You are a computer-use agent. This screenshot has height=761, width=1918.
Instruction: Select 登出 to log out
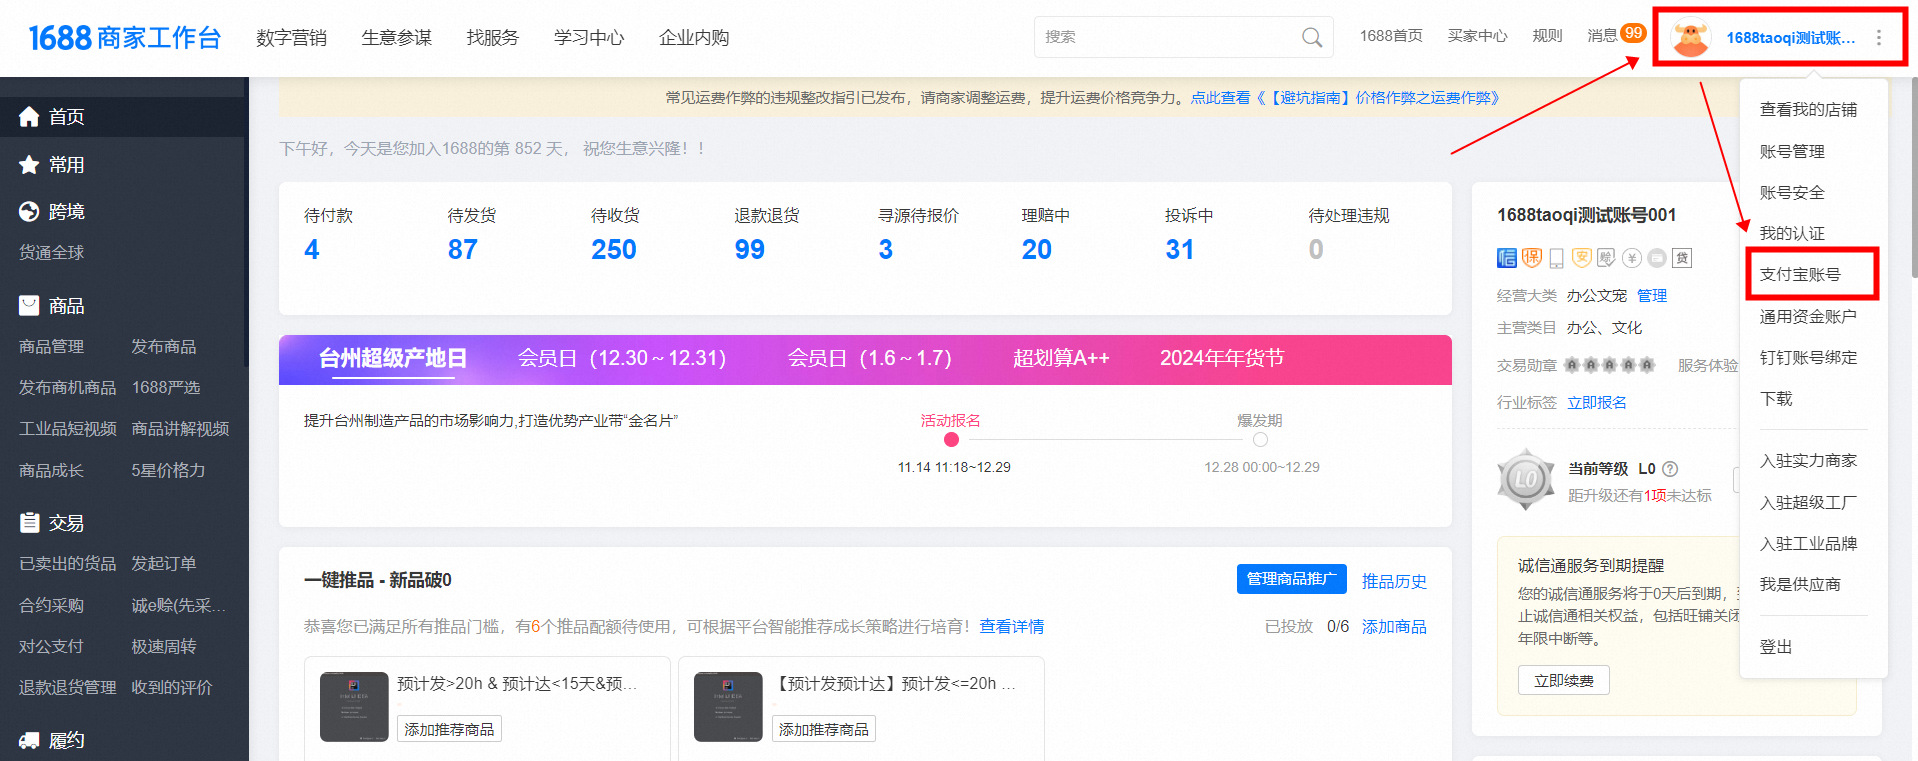pos(1776,647)
